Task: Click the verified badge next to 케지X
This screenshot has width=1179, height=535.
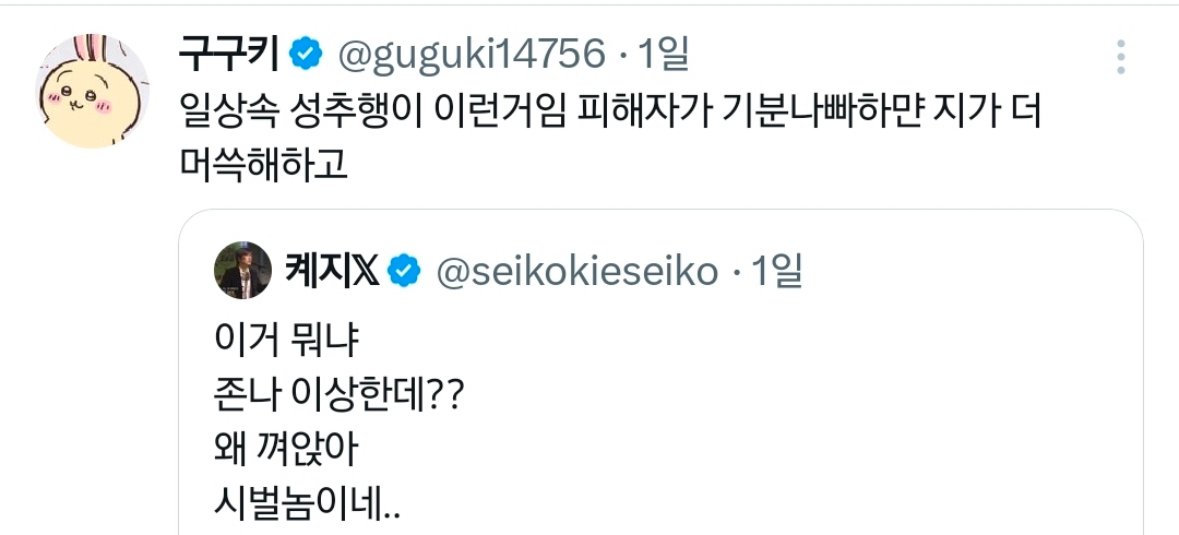Action: point(403,271)
